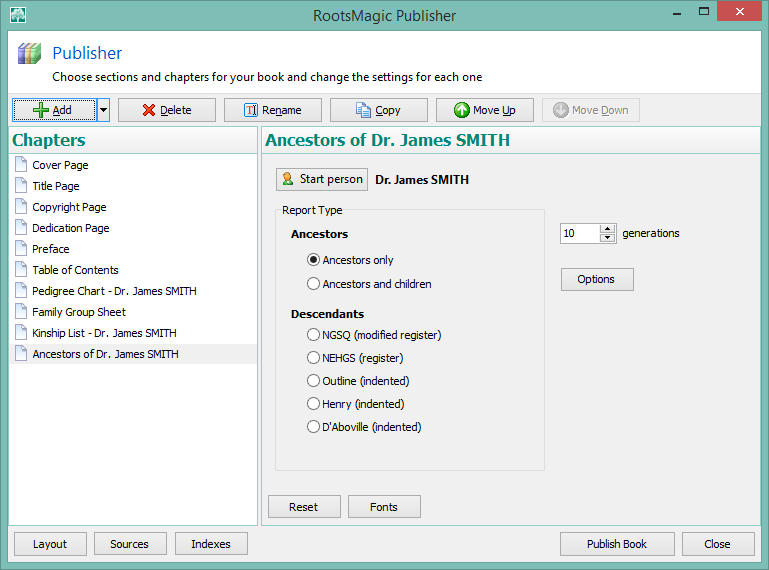Screen dimensions: 769x570
Task: Select Preface chapter
Action: (x=133, y=249)
